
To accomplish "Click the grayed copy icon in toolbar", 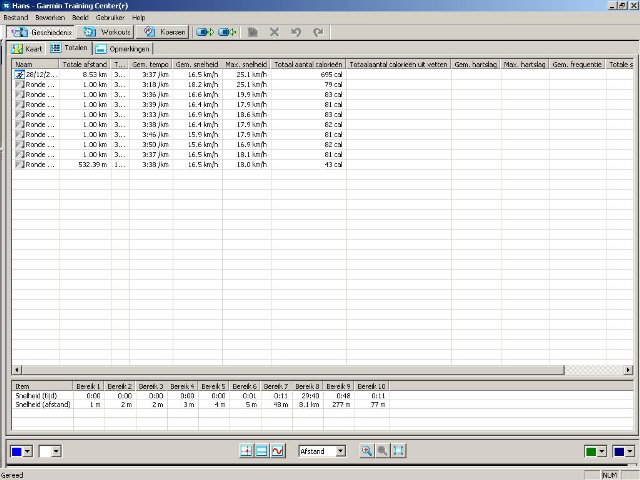I will tap(253, 32).
